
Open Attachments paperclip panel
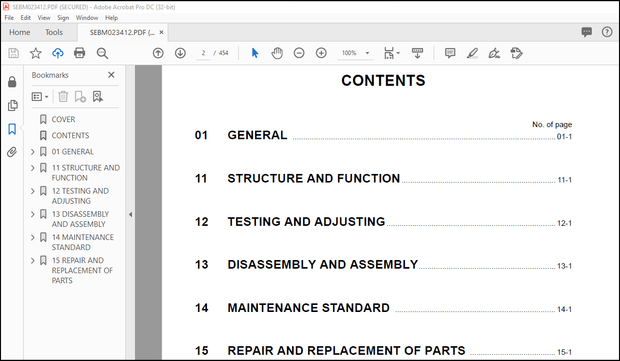tap(12, 152)
